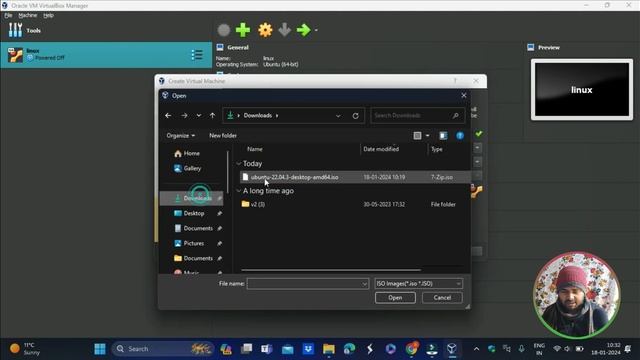
Task: Open the weather widget
Action: click(24, 349)
